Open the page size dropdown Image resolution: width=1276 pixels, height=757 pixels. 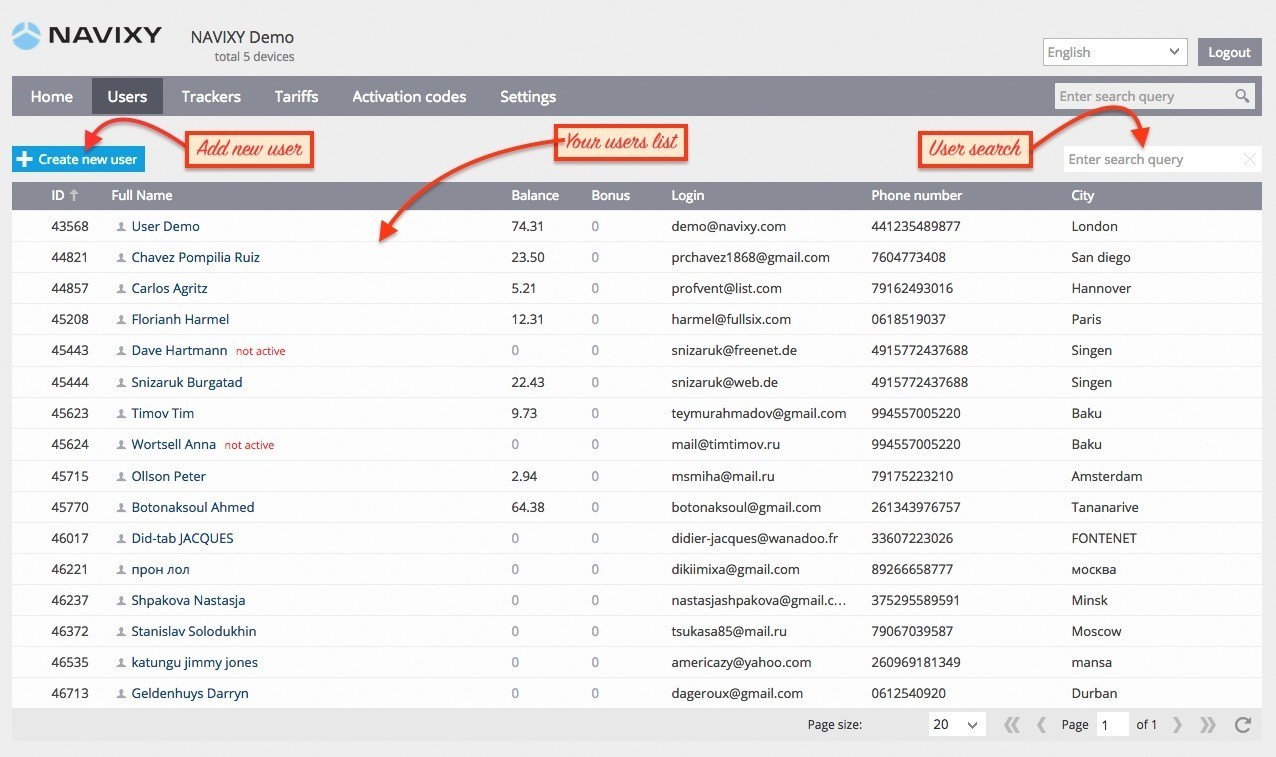click(957, 725)
